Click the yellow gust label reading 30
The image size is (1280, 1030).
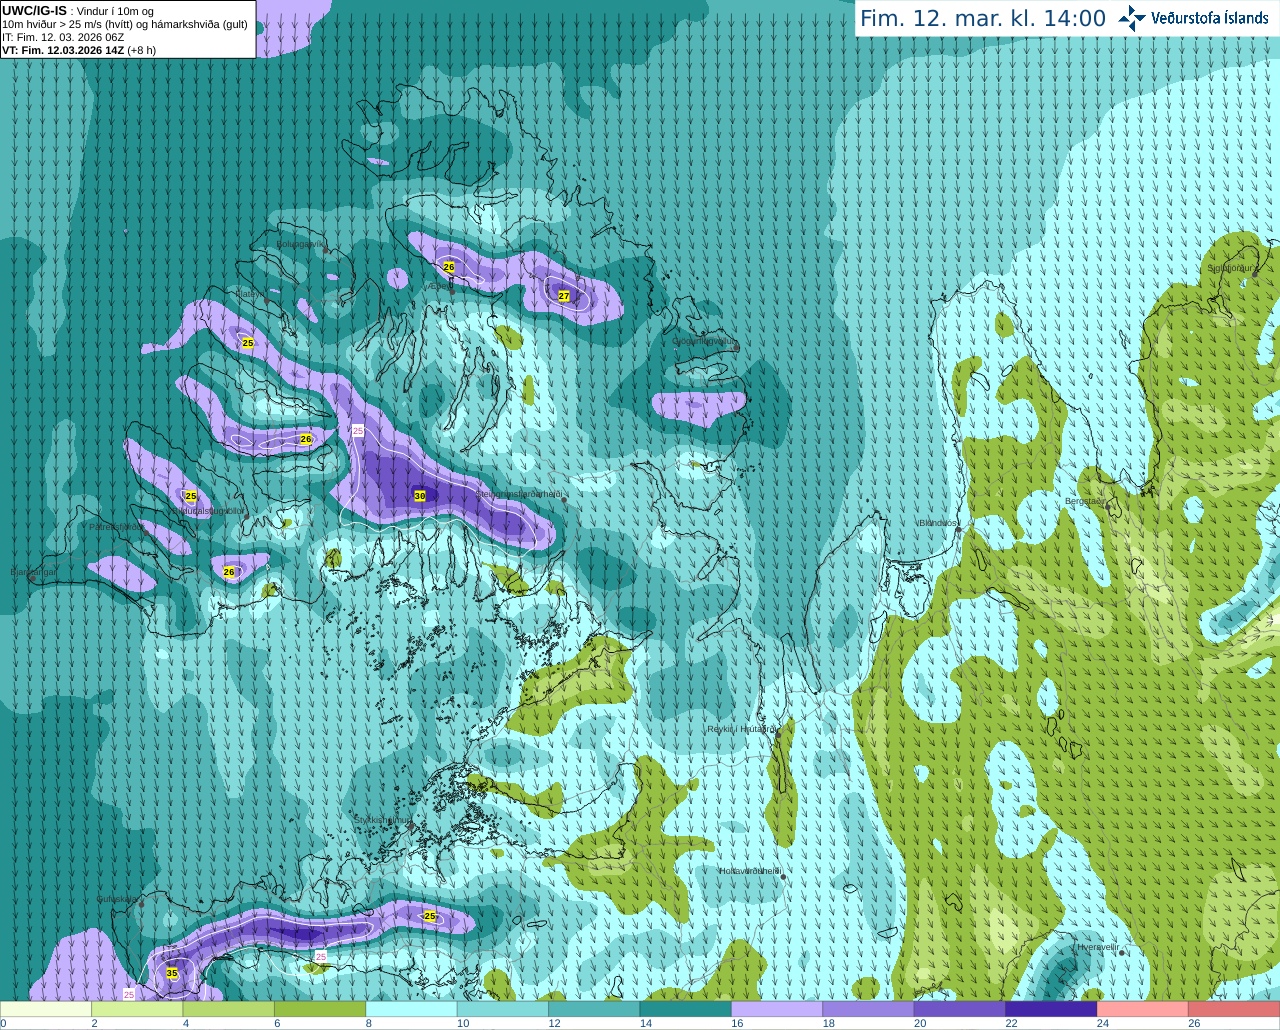point(420,496)
